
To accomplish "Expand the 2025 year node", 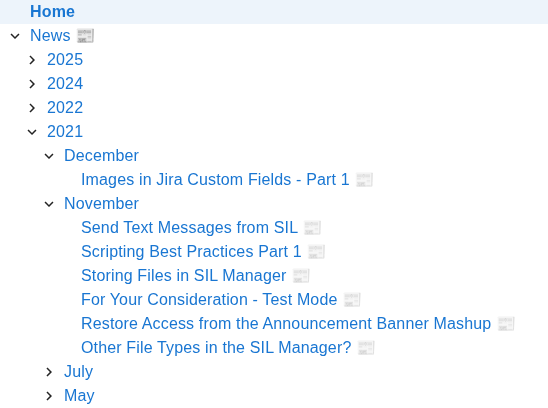I will (x=32, y=60).
